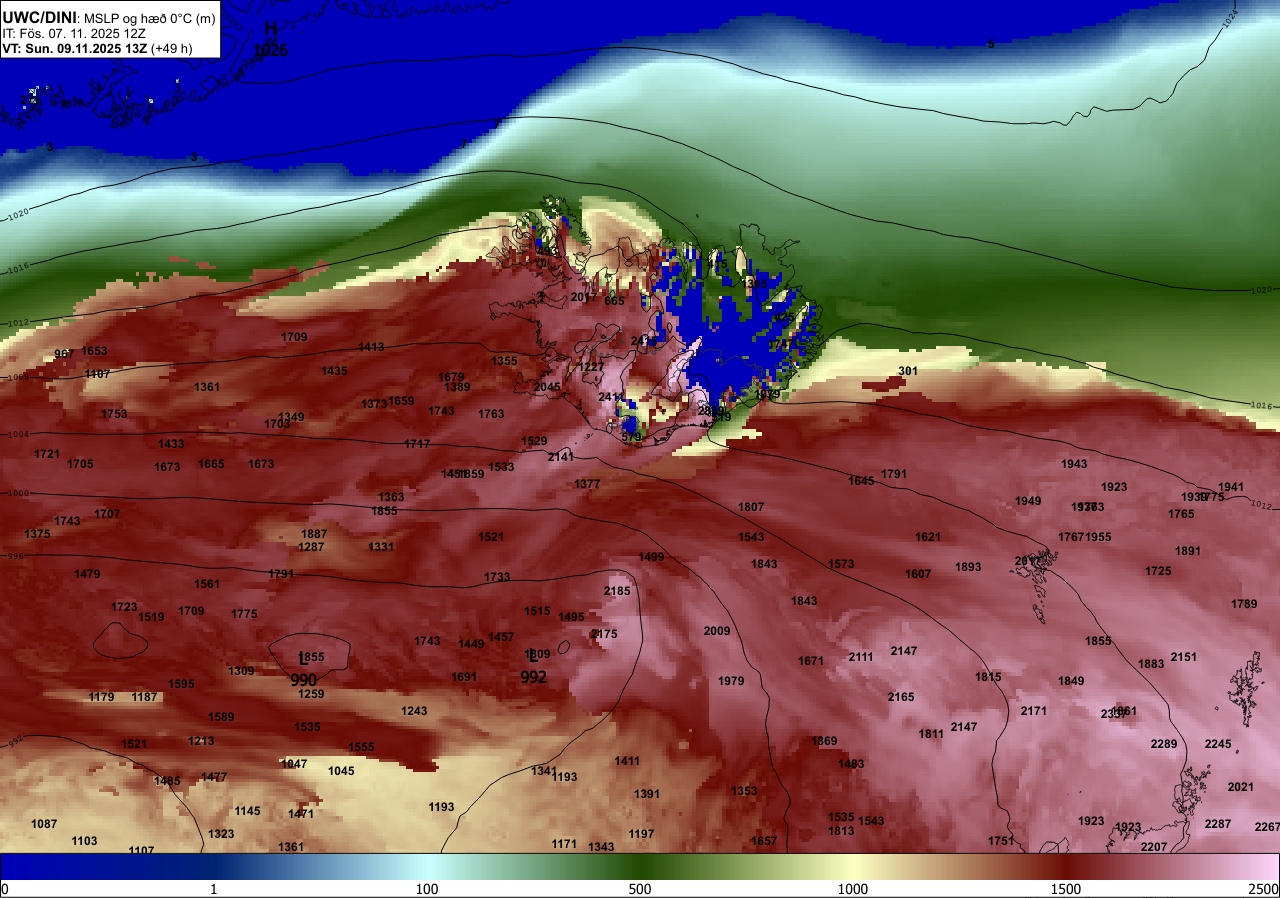The width and height of the screenshot is (1280, 898).
Task: Click the 2500 tick label on the color scale
Action: (1264, 889)
